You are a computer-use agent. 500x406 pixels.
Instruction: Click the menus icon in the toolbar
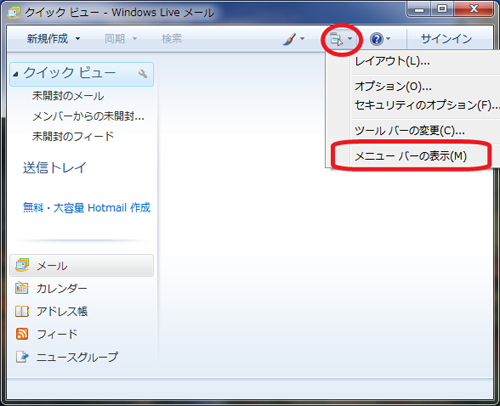pos(336,40)
